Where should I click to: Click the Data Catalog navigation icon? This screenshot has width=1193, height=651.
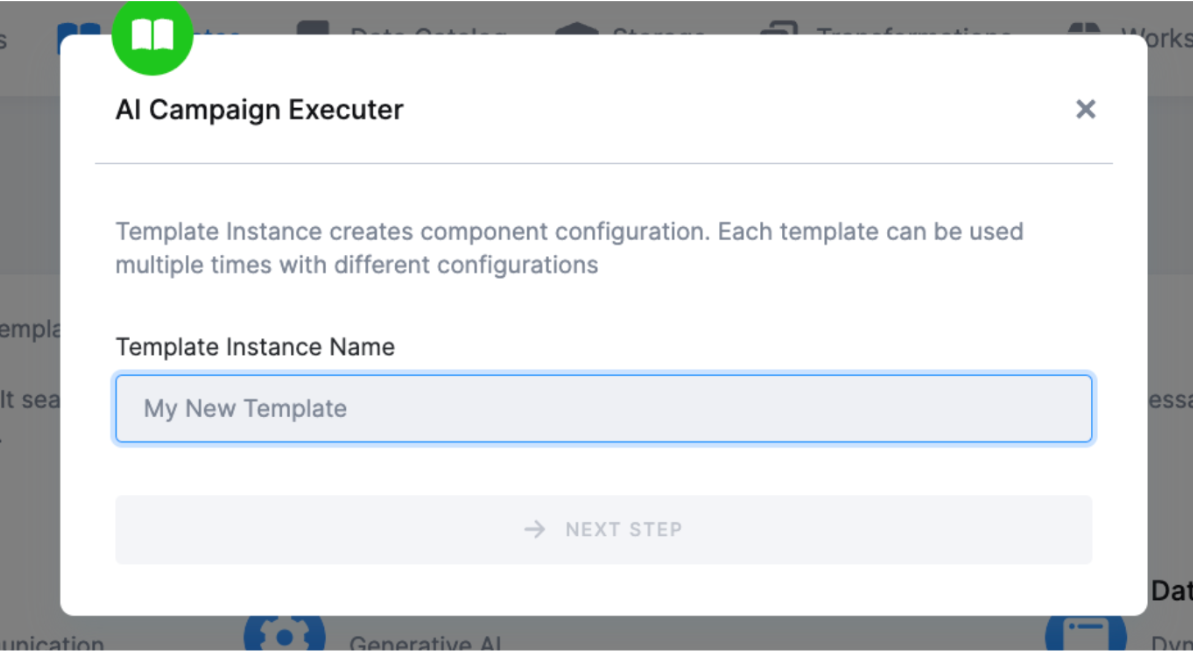tap(313, 28)
